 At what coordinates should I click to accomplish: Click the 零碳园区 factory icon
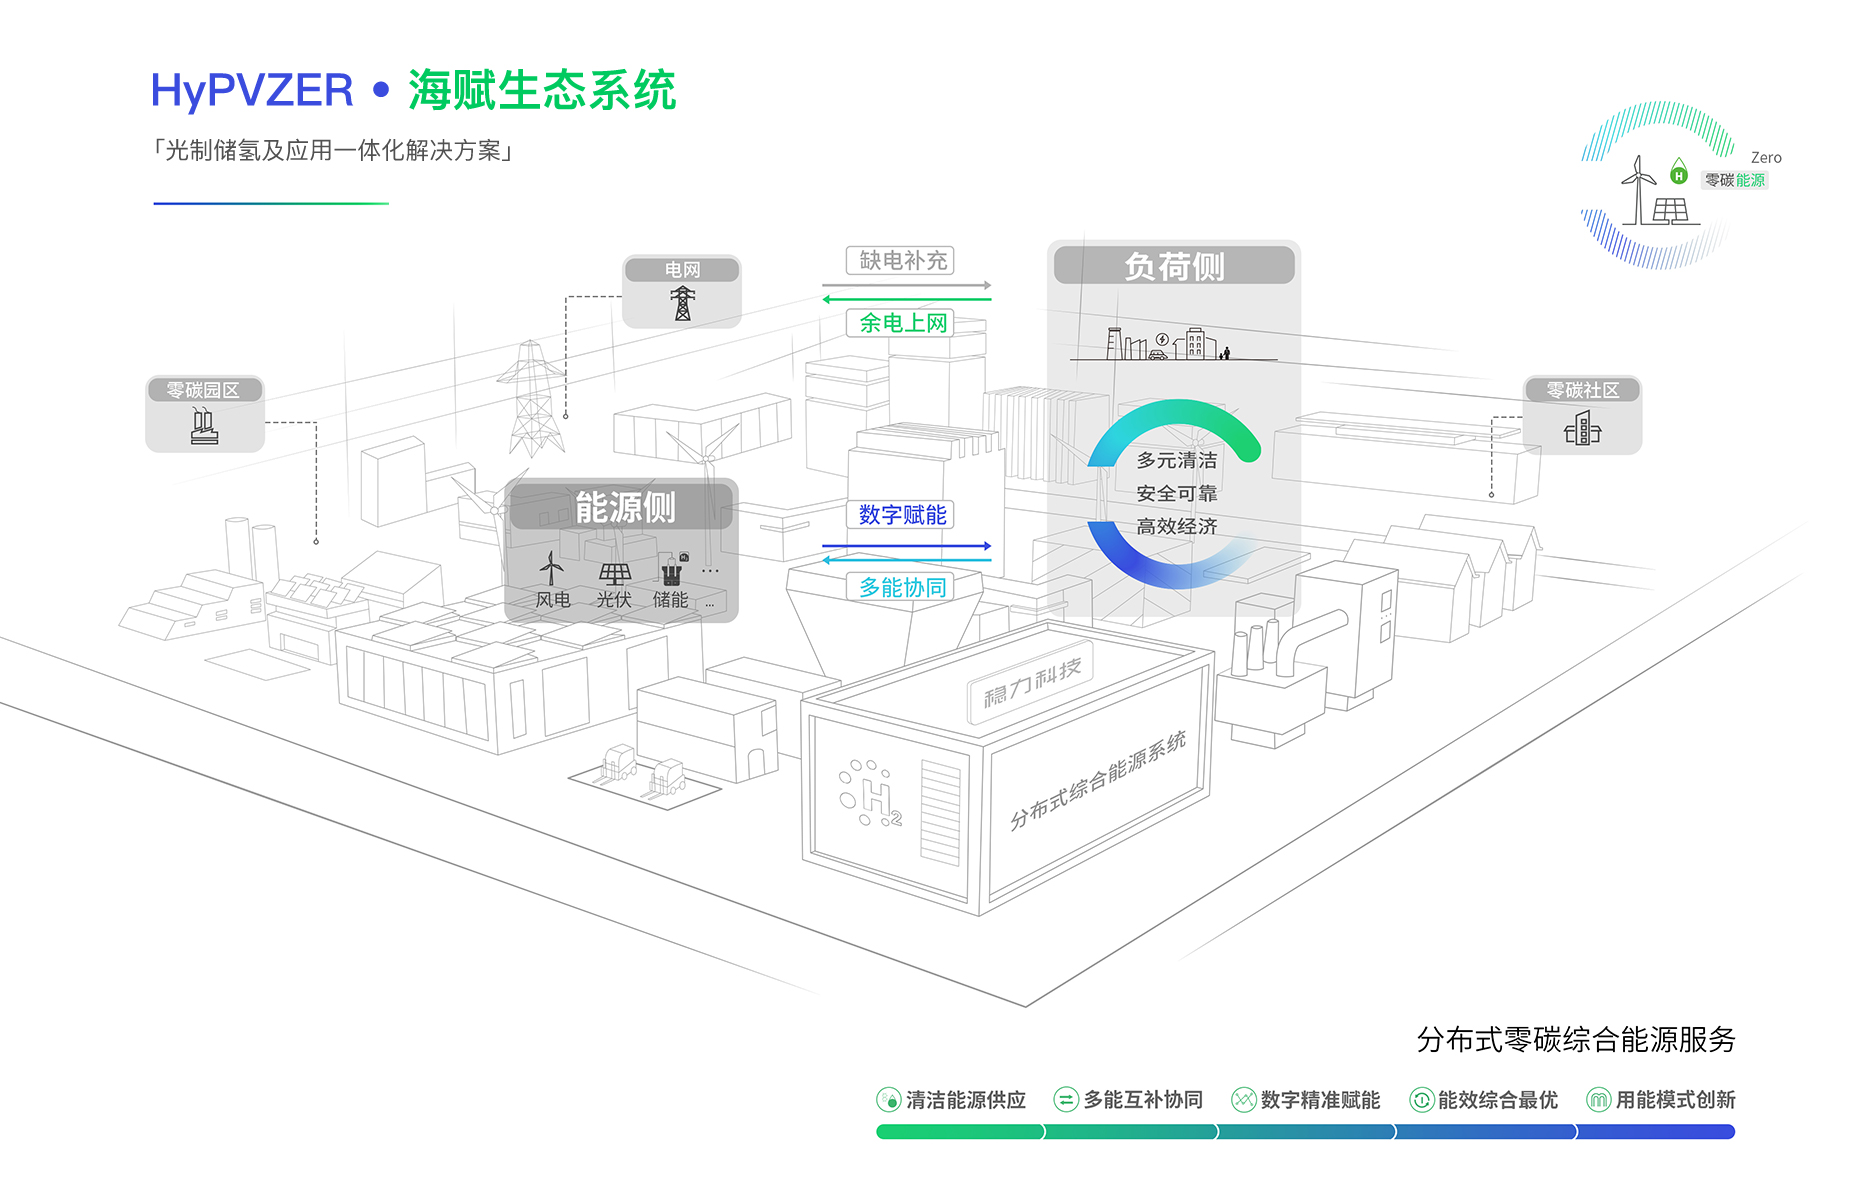[x=204, y=426]
